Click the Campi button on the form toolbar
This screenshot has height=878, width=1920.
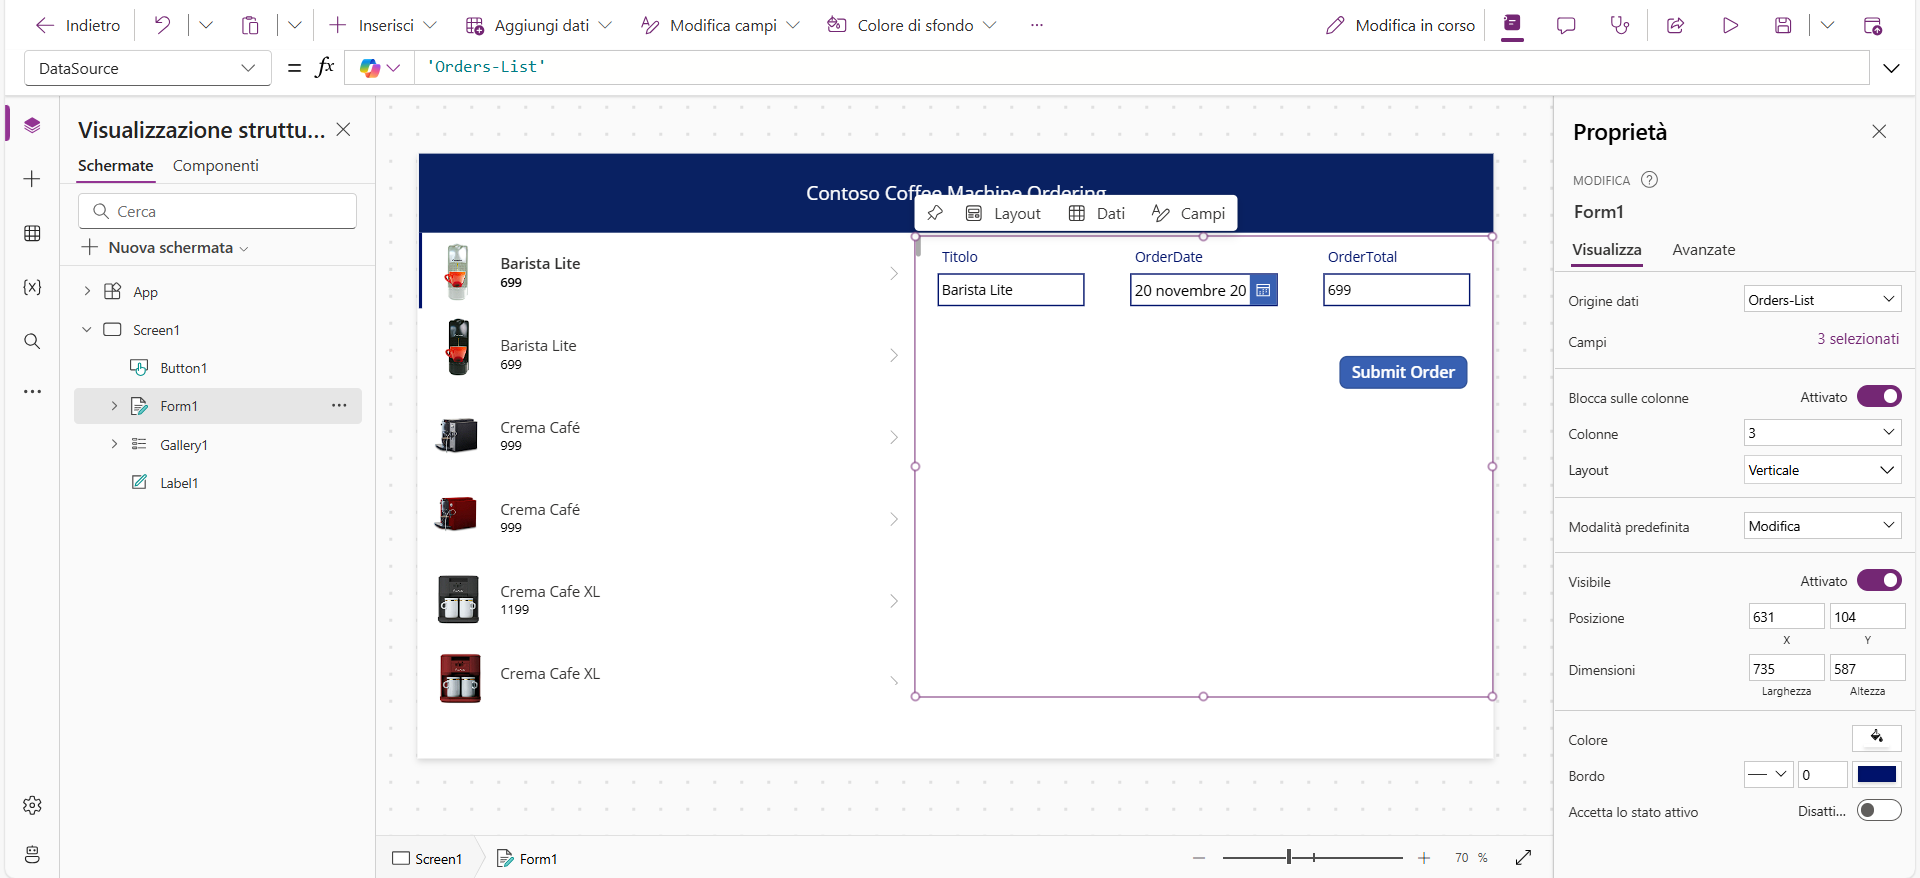tap(1189, 213)
